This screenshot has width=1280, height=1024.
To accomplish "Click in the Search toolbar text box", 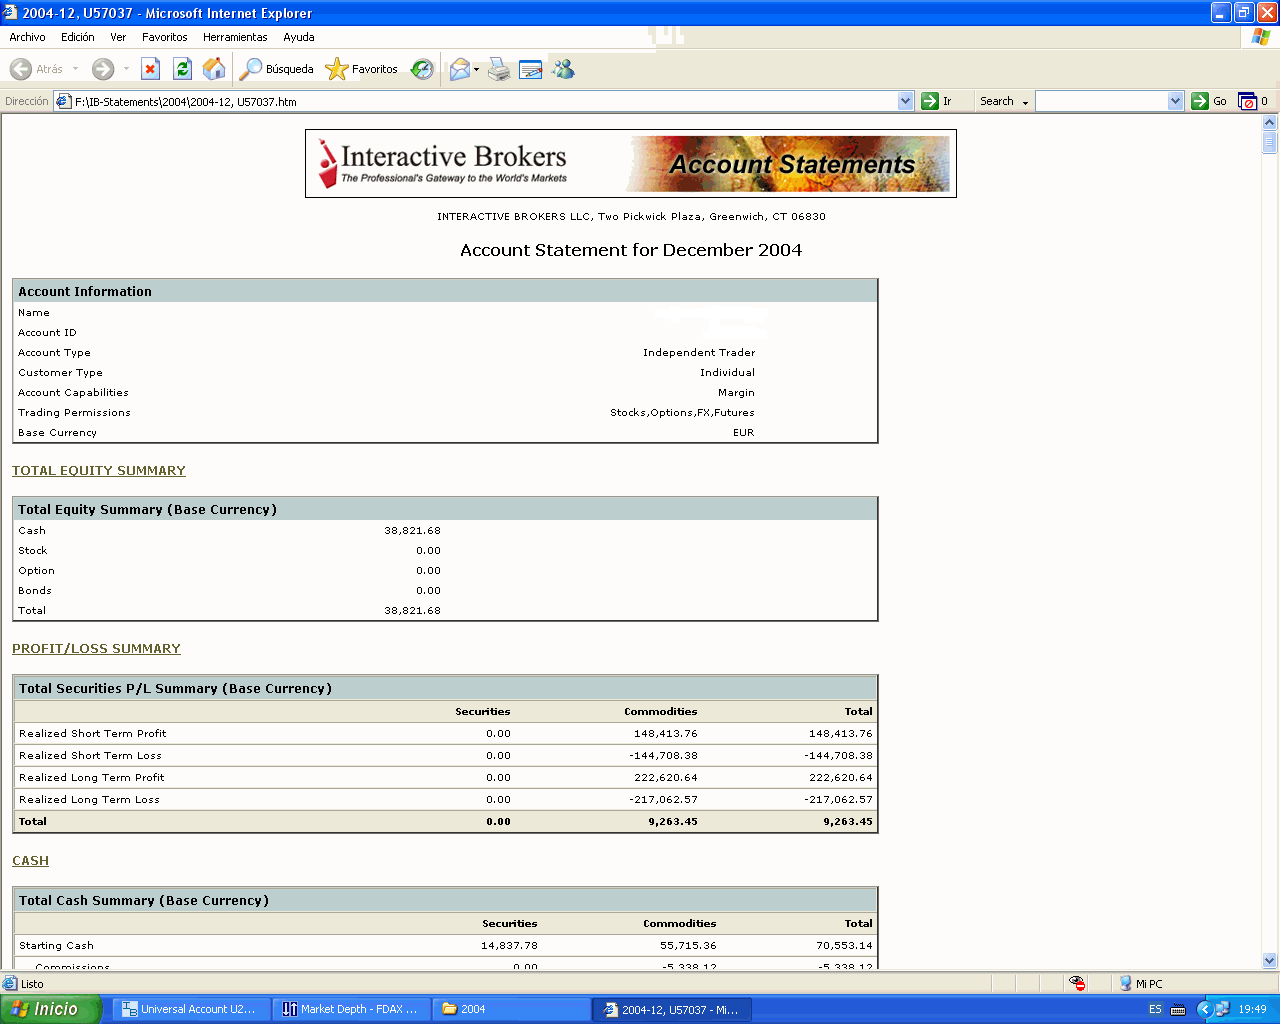I will point(1101,101).
